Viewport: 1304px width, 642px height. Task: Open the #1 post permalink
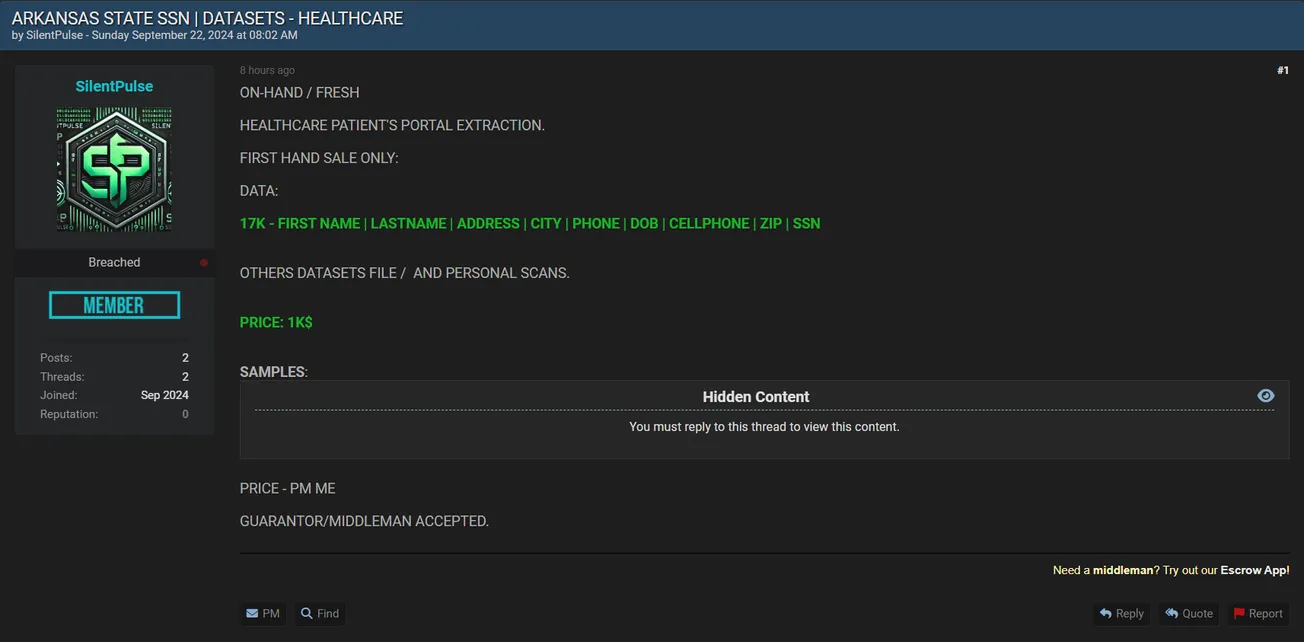pos(1282,71)
